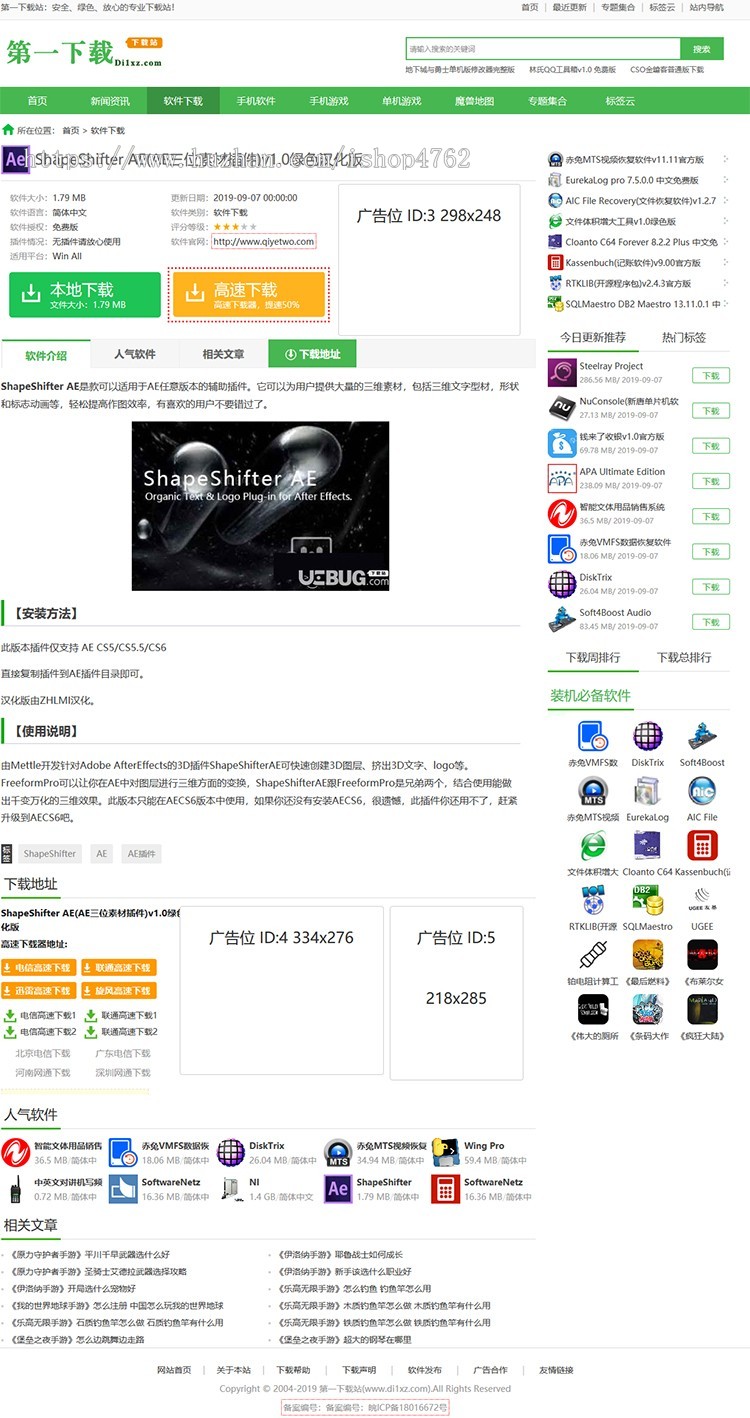750x1418 pixels.
Task: Click 北京电信下载 mirror link
Action: click(43, 1053)
